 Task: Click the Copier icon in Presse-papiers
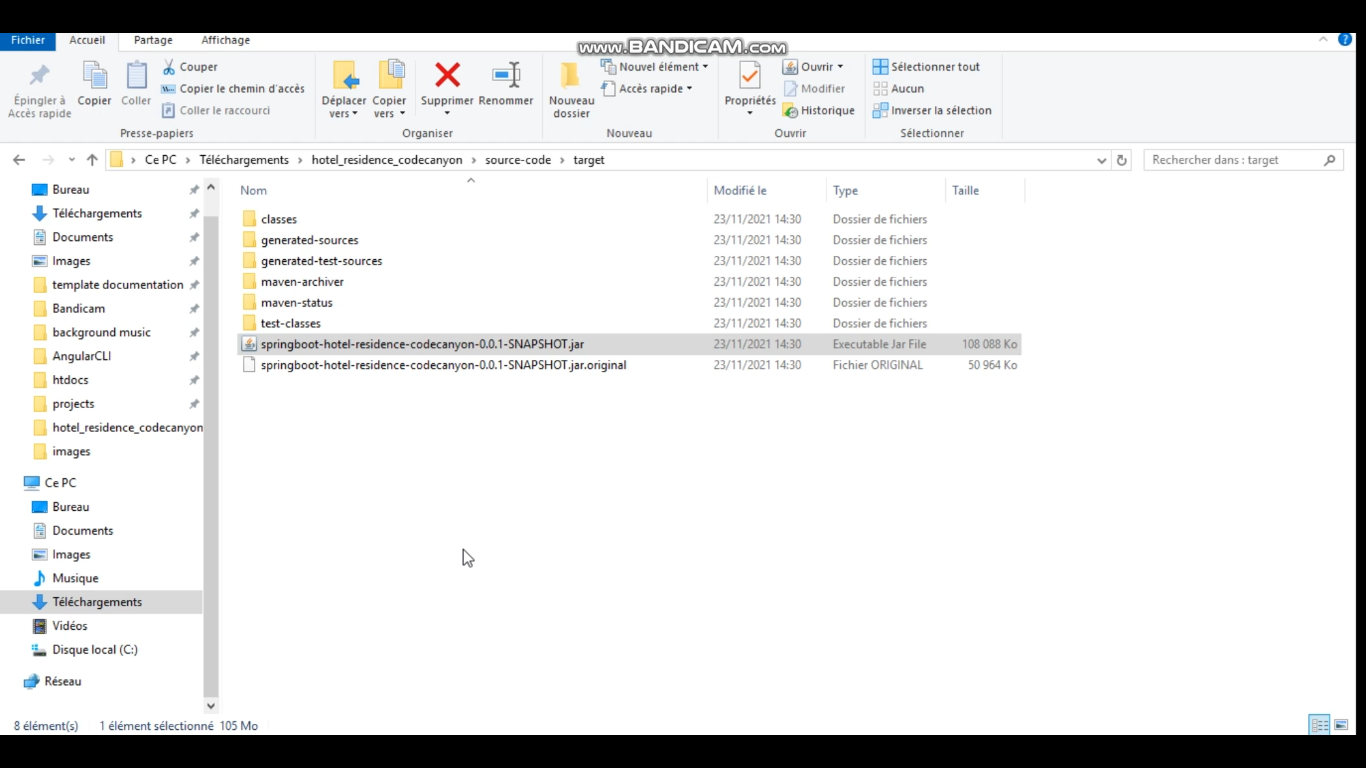tap(95, 75)
